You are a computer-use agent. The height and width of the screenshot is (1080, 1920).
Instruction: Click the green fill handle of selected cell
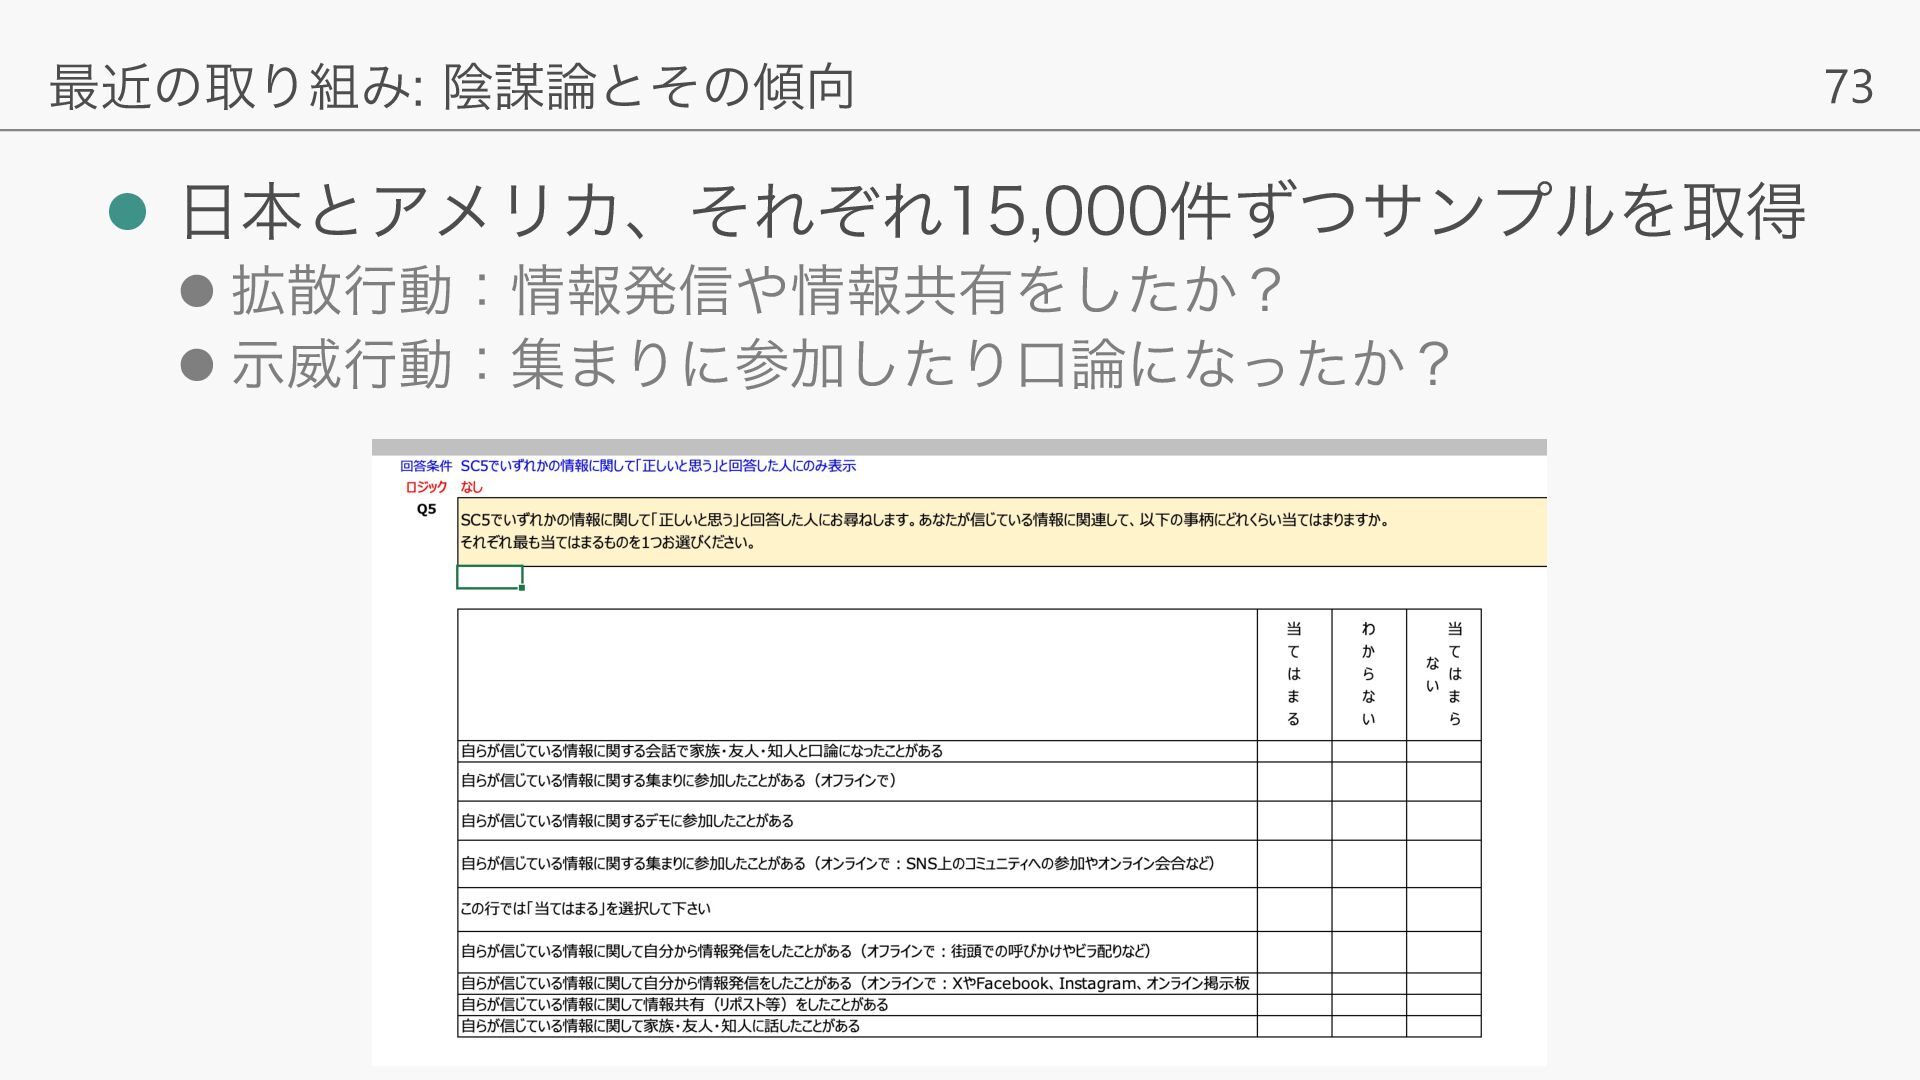point(522,587)
